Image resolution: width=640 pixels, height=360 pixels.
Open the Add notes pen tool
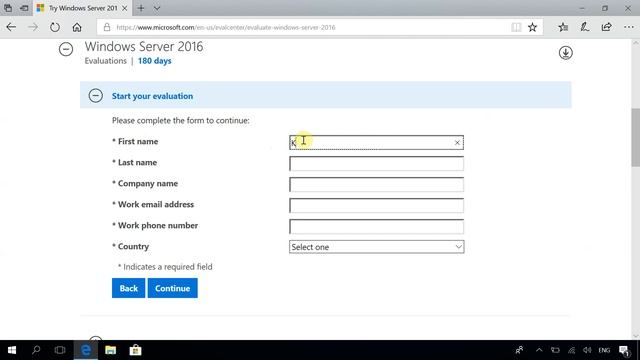click(584, 27)
